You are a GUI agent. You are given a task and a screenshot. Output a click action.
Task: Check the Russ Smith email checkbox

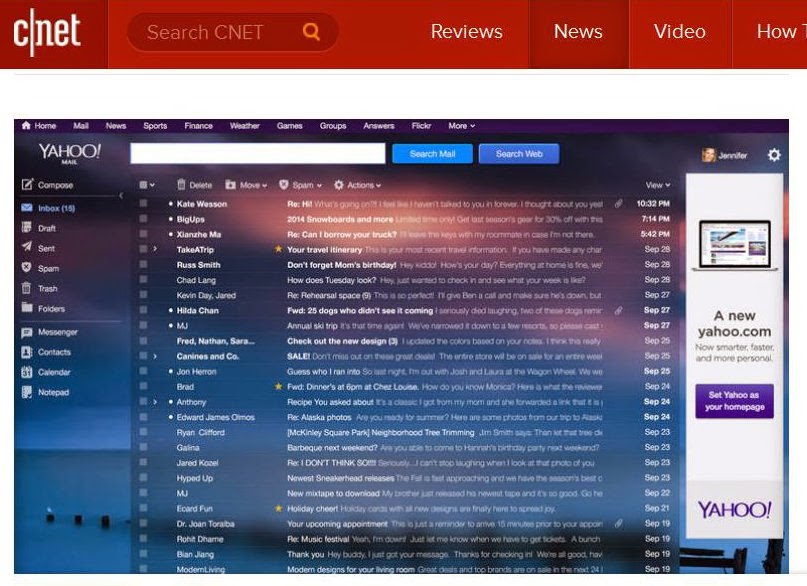coord(144,264)
